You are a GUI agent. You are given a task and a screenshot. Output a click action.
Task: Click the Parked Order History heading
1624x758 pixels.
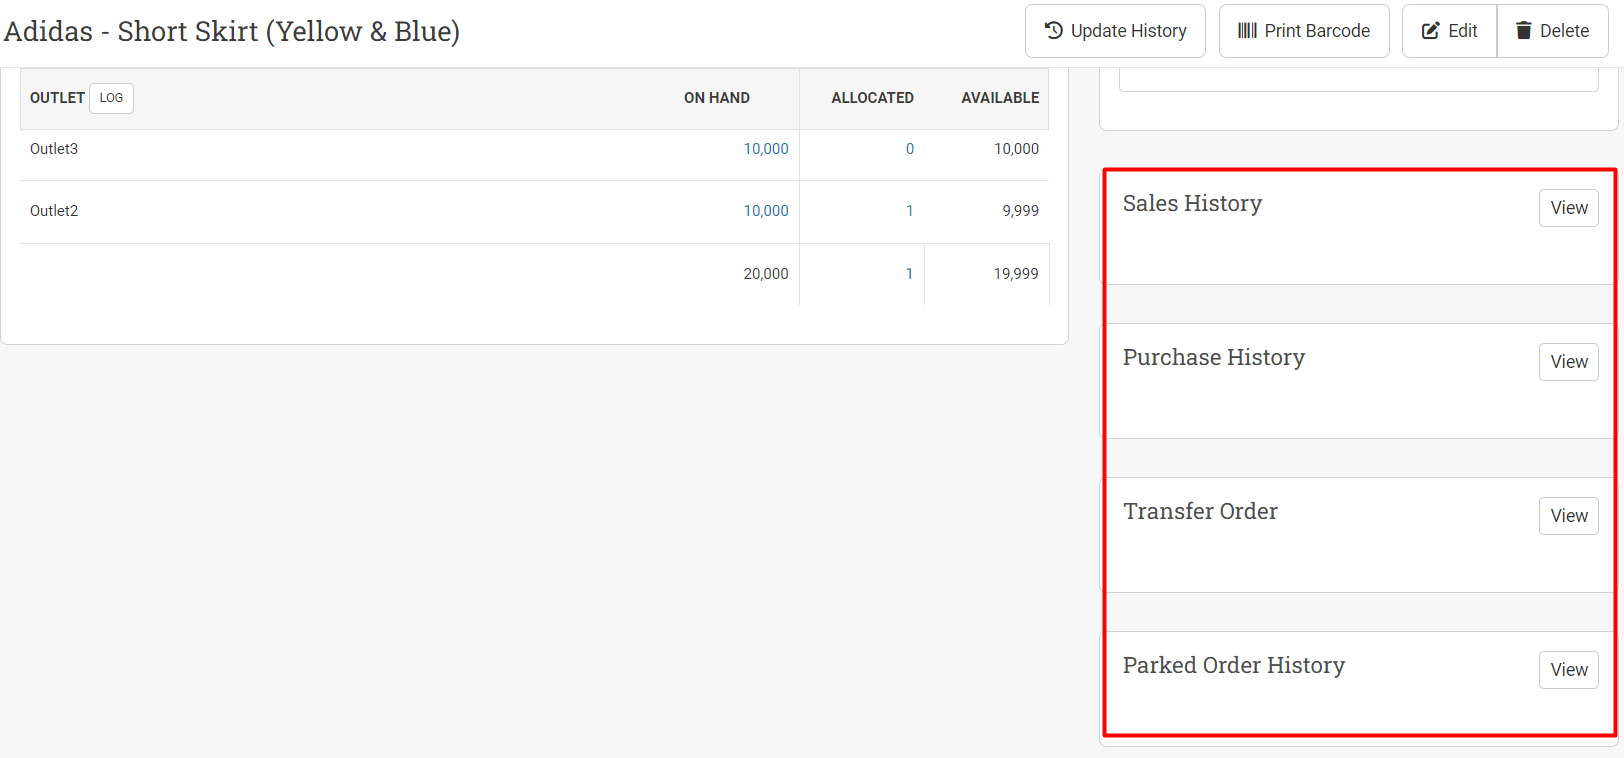tap(1234, 665)
